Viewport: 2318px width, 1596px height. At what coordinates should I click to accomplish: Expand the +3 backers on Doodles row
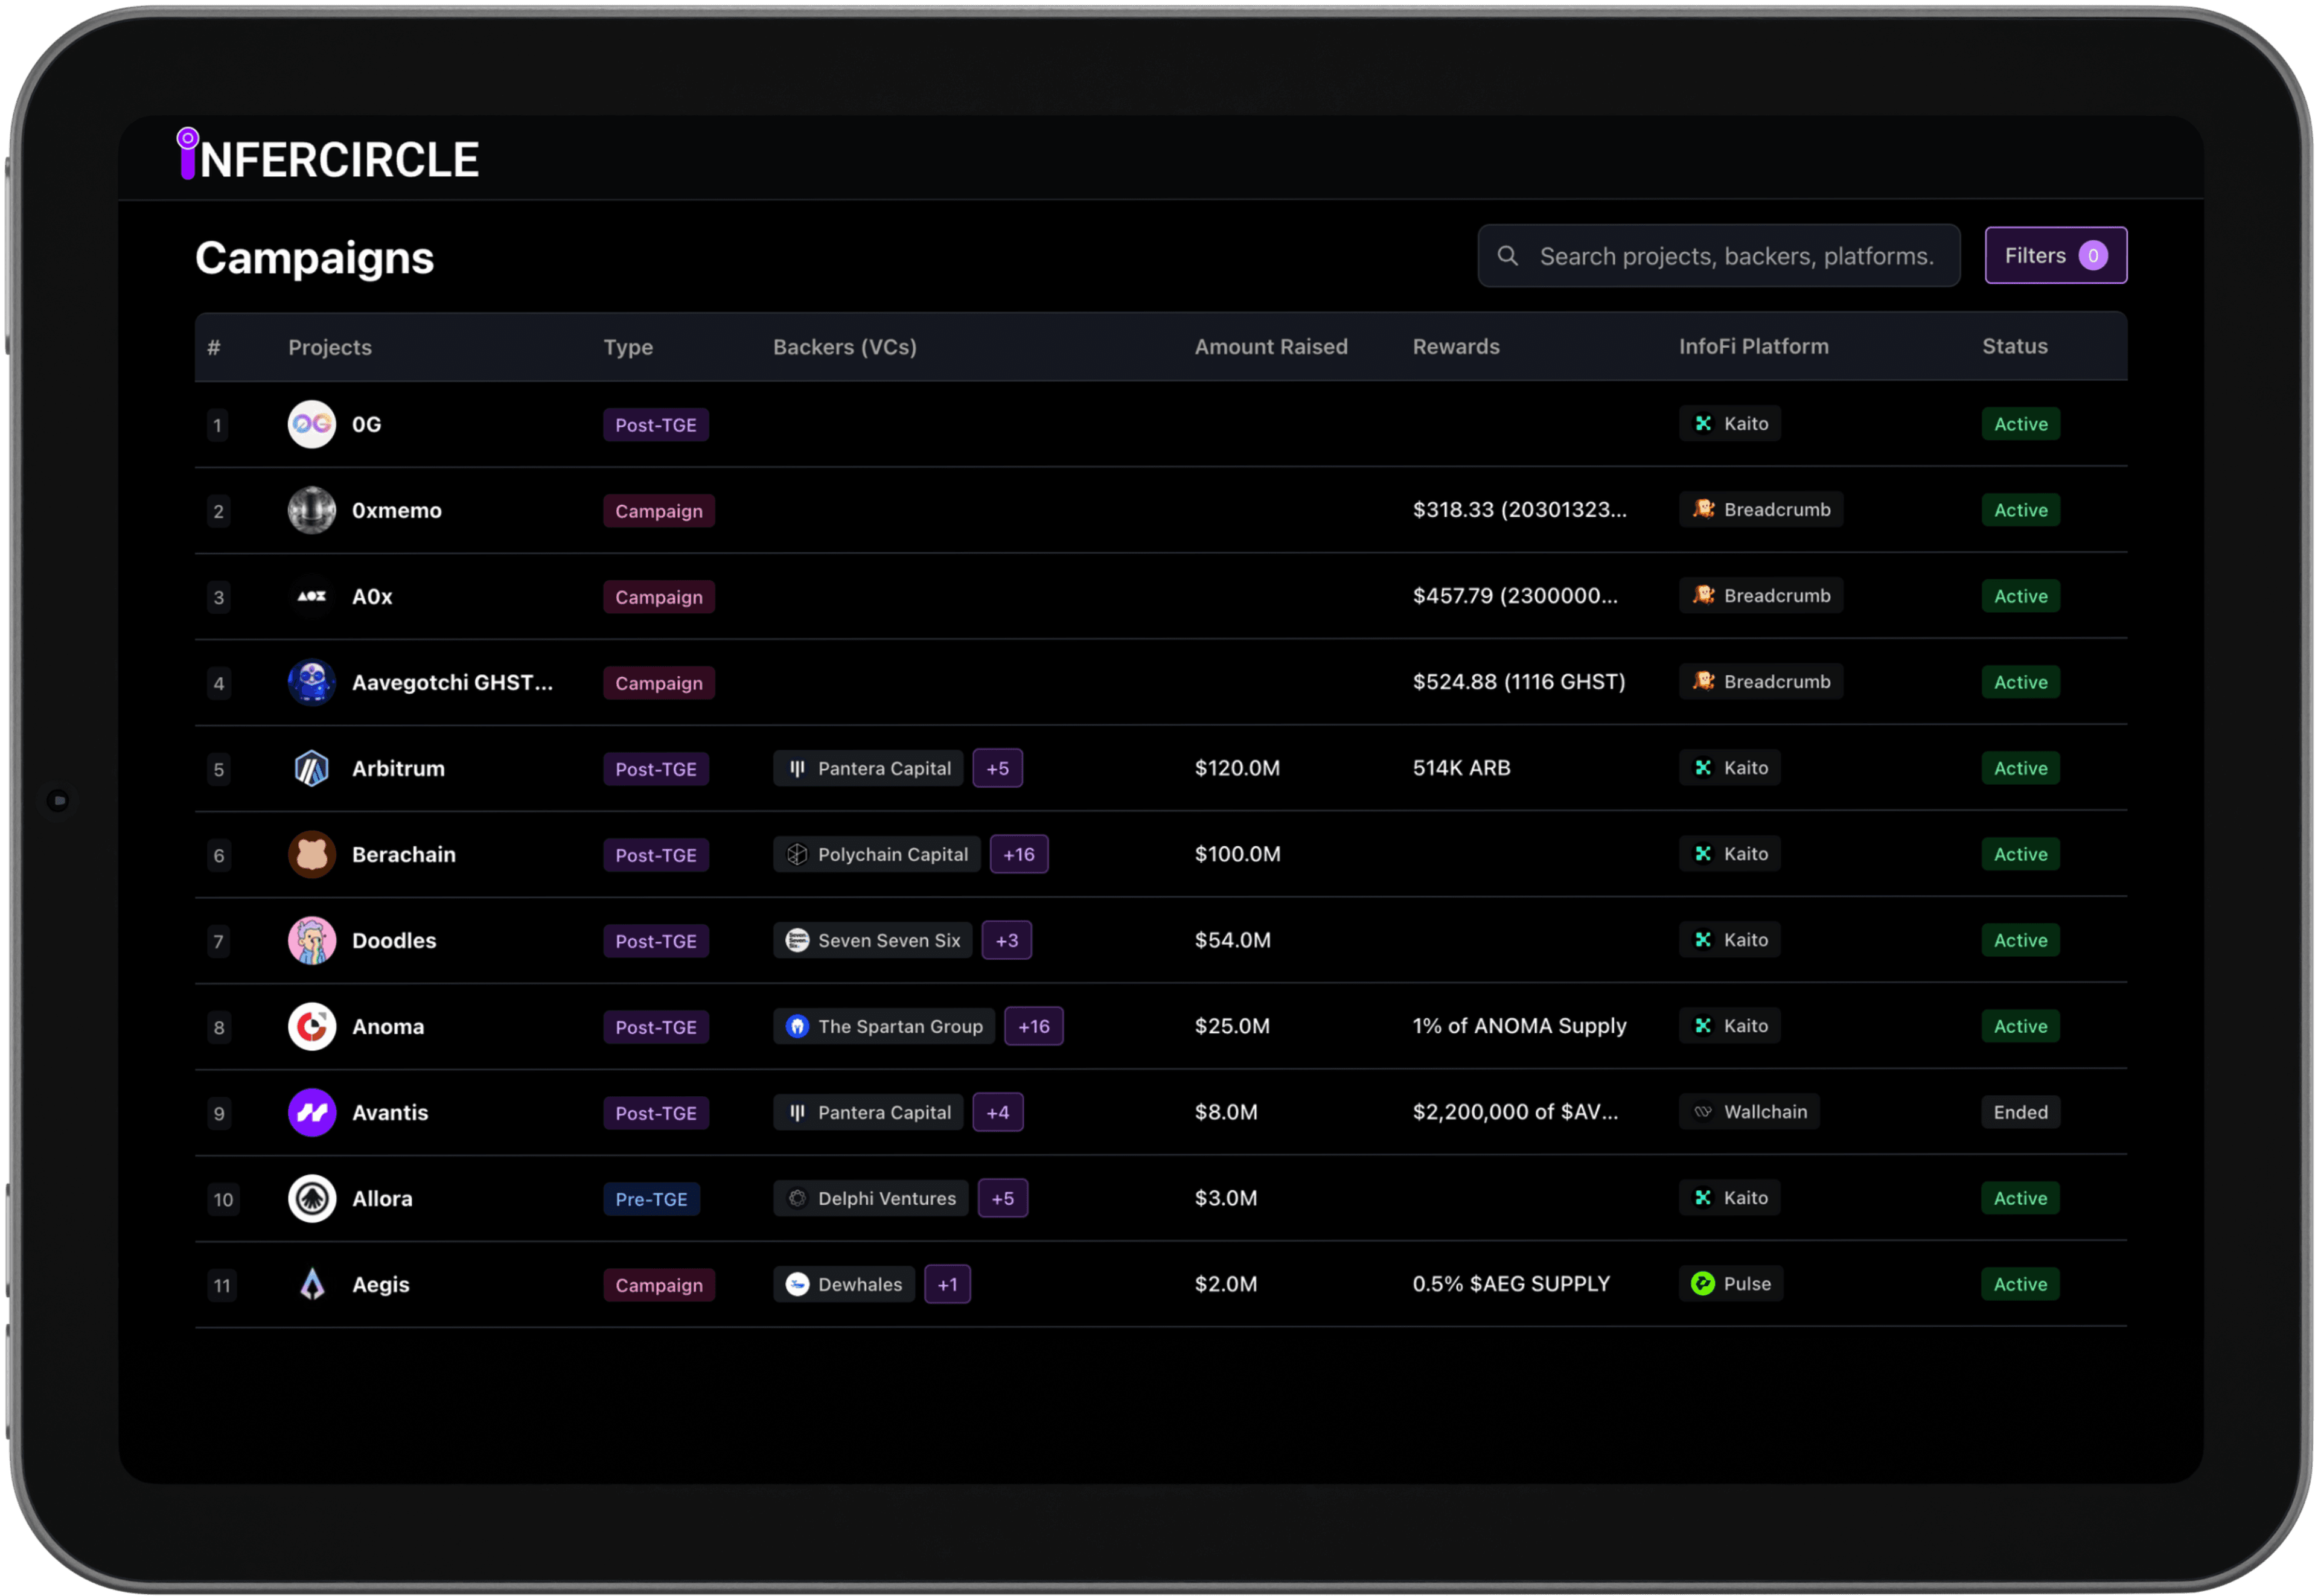point(1006,940)
